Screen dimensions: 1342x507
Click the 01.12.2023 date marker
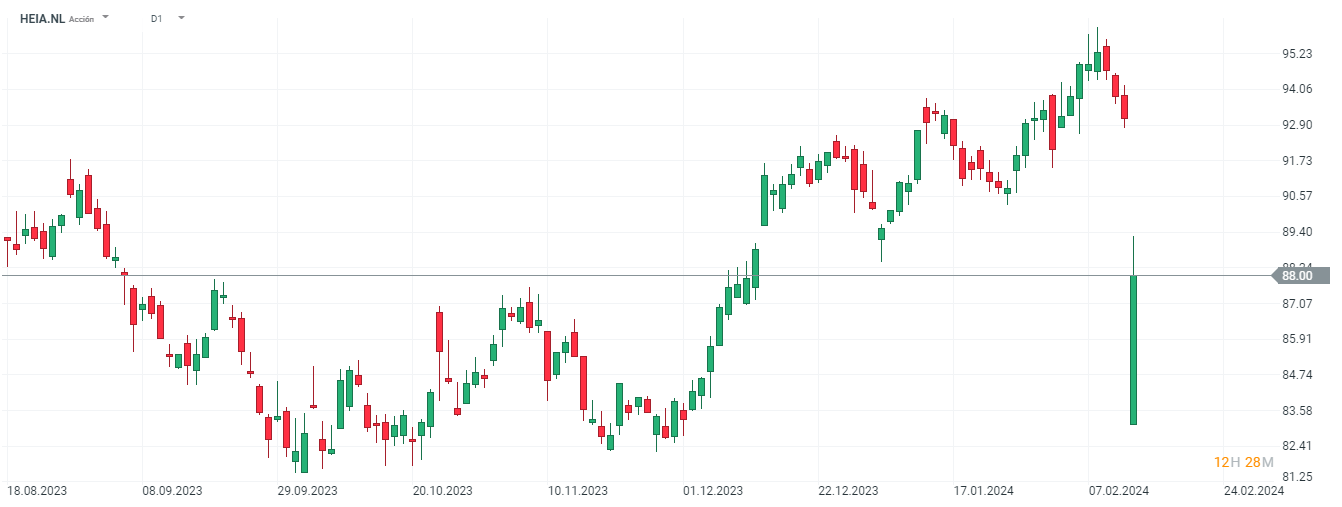click(x=713, y=491)
